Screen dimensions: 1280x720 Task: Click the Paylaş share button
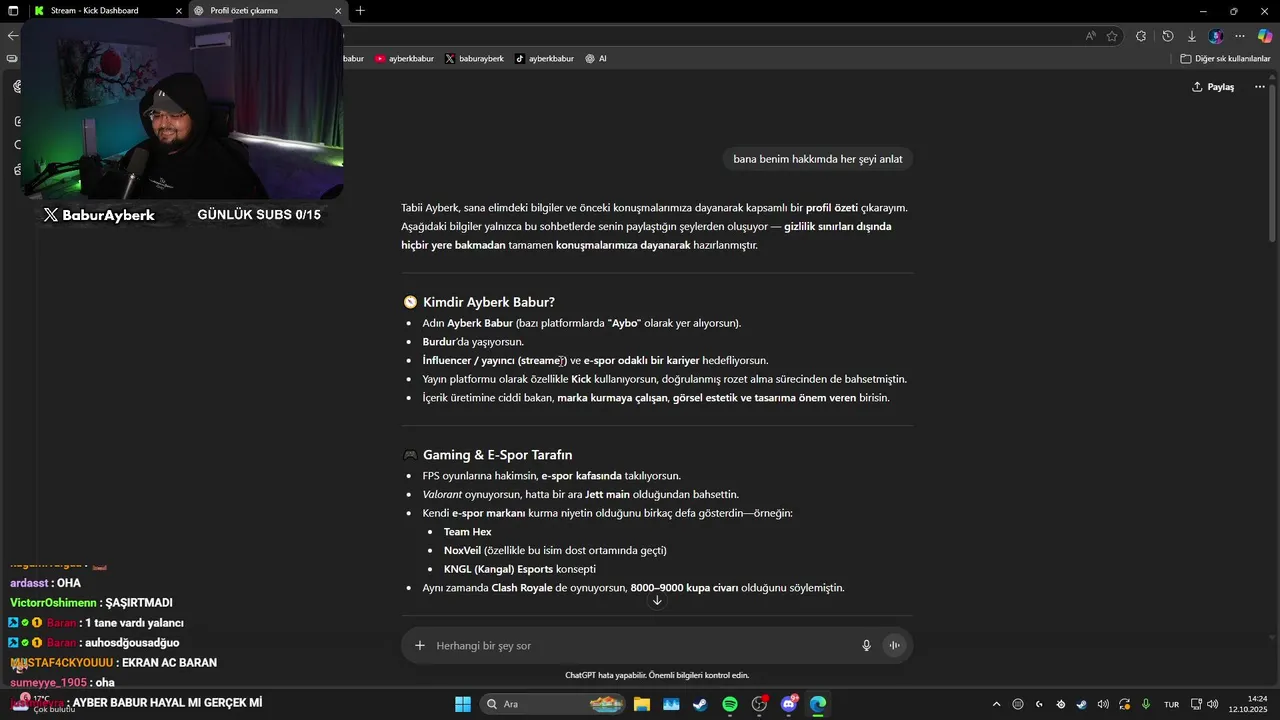point(1212,87)
